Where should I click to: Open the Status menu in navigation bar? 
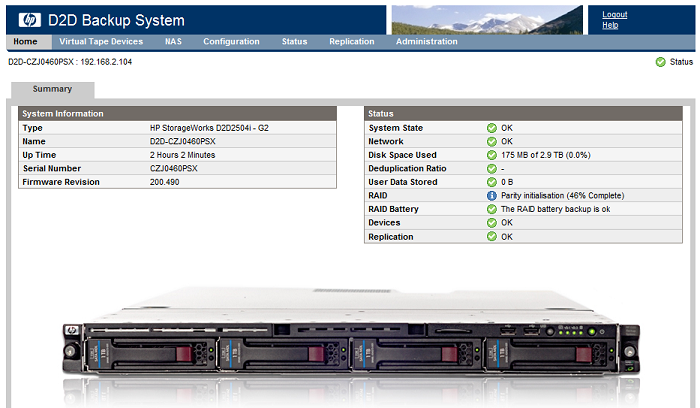294,42
